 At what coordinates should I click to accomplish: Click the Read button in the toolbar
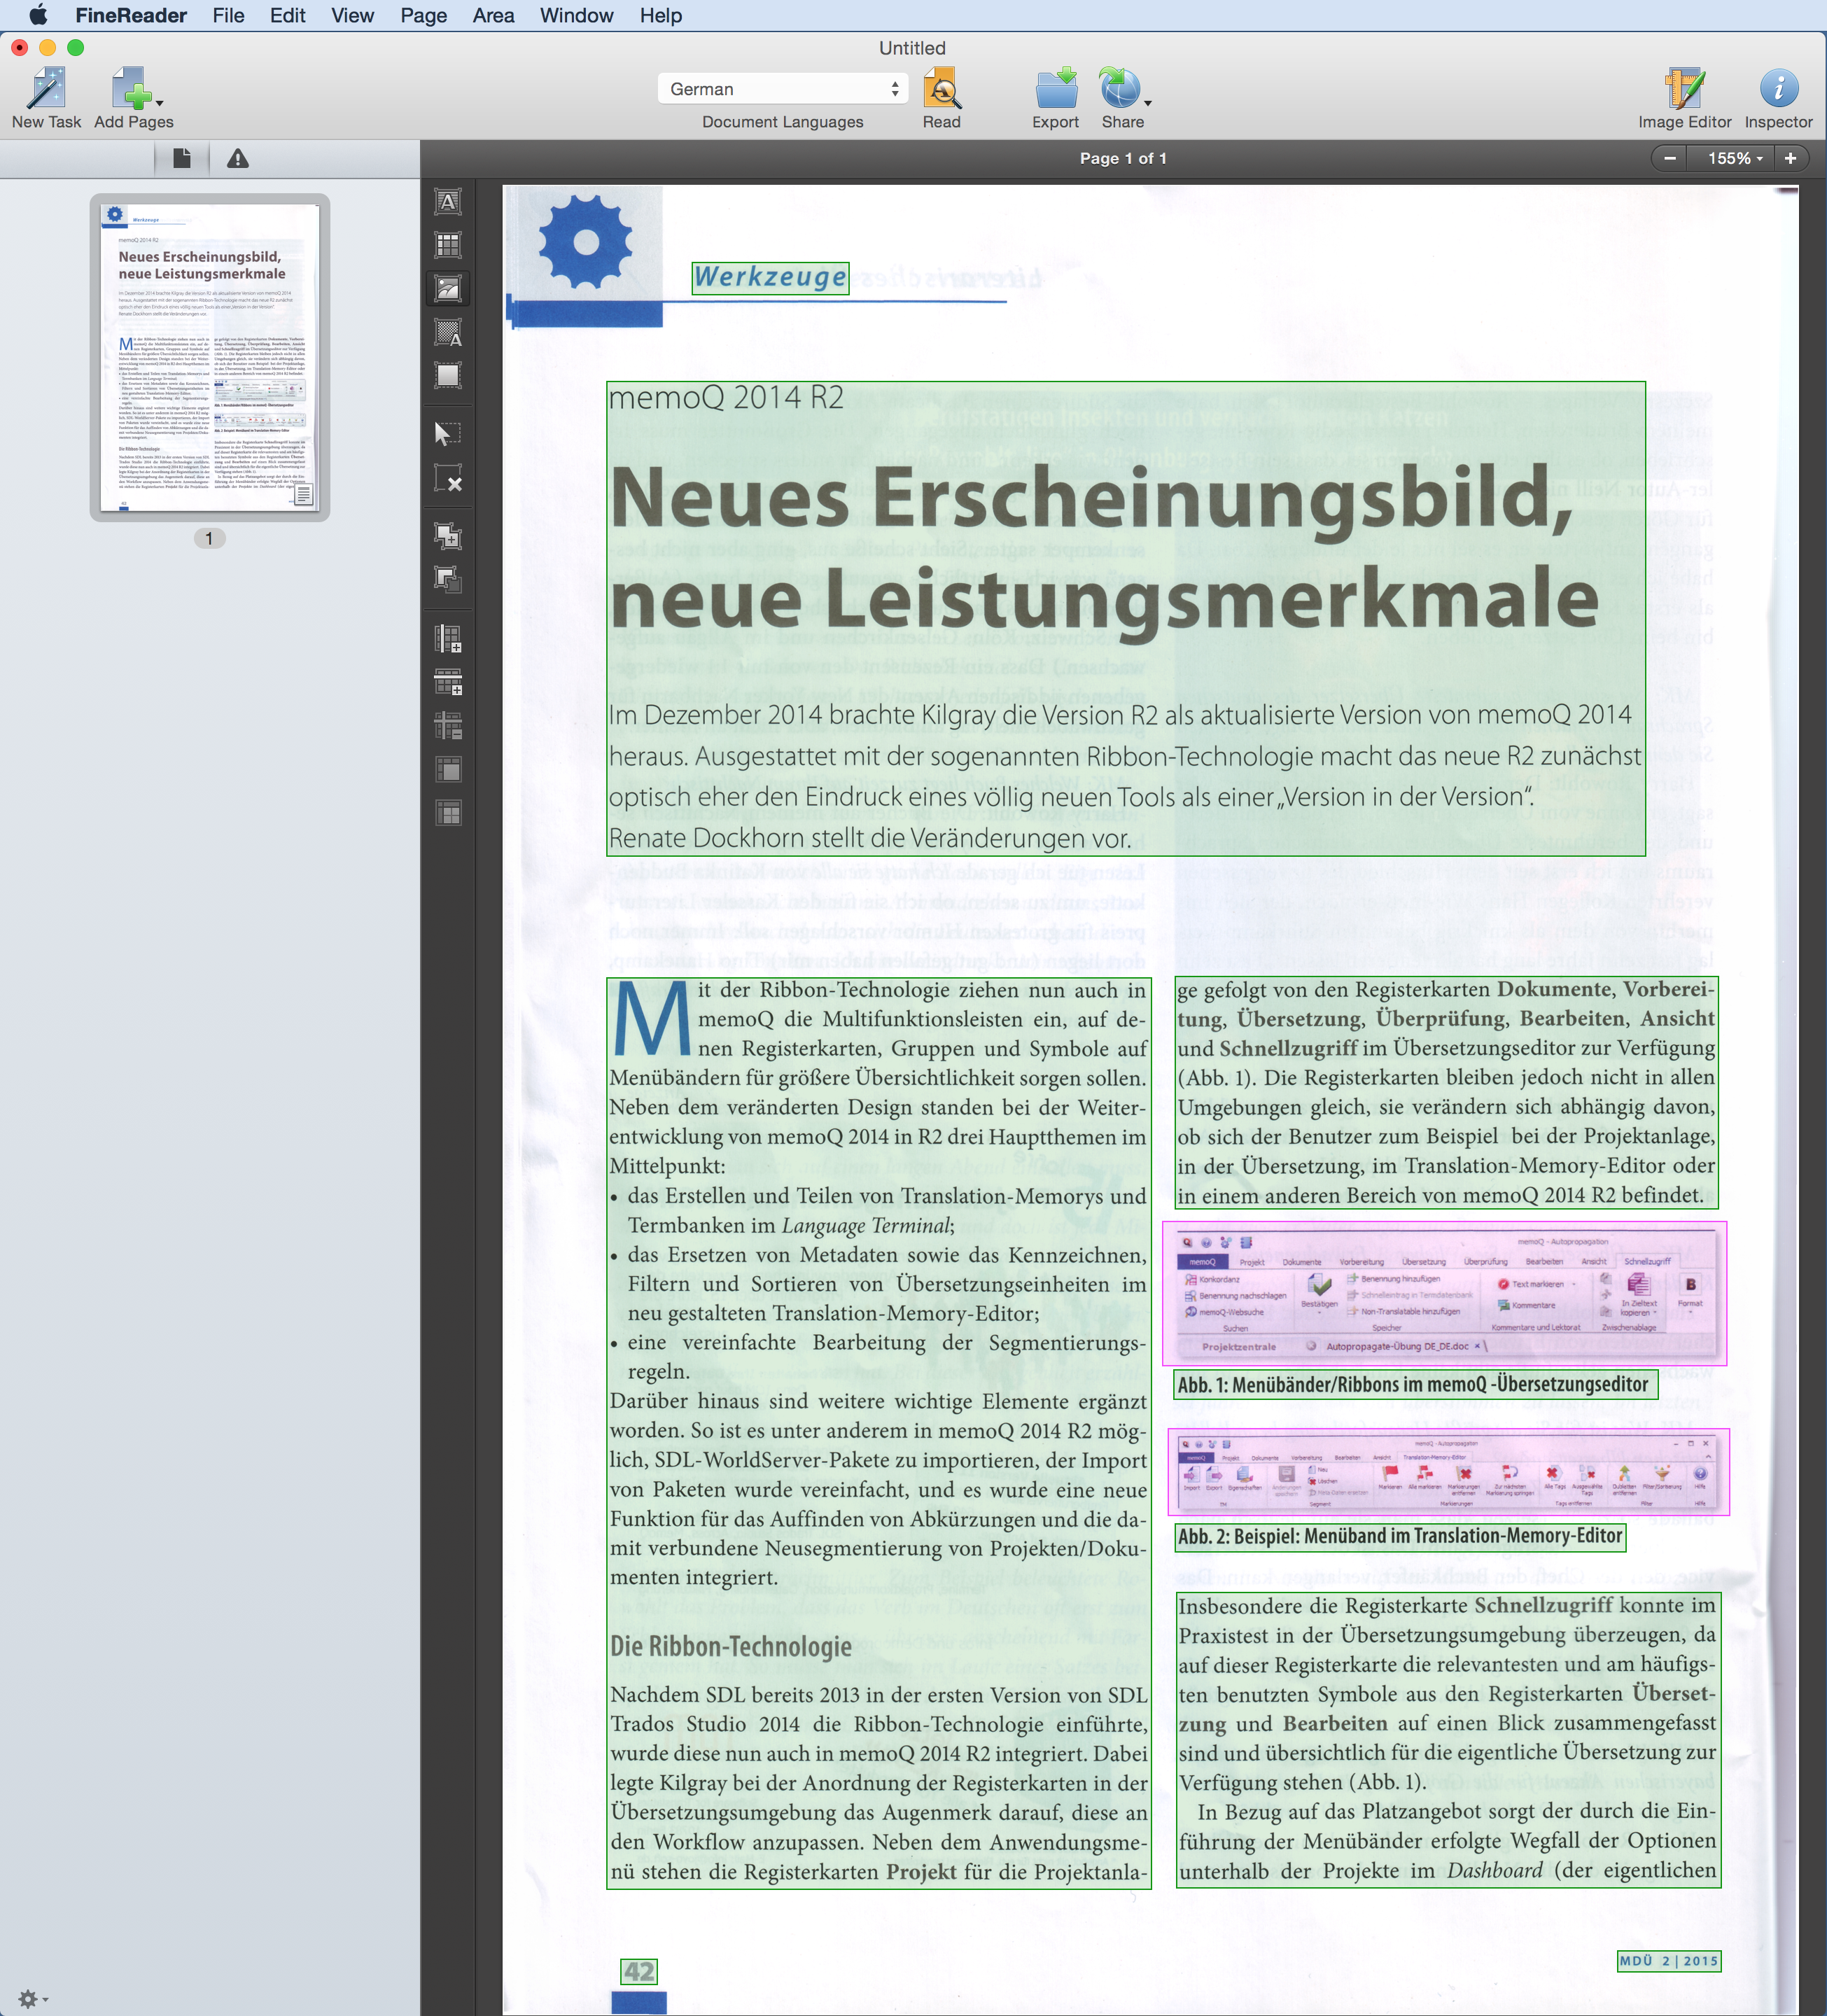click(x=941, y=98)
